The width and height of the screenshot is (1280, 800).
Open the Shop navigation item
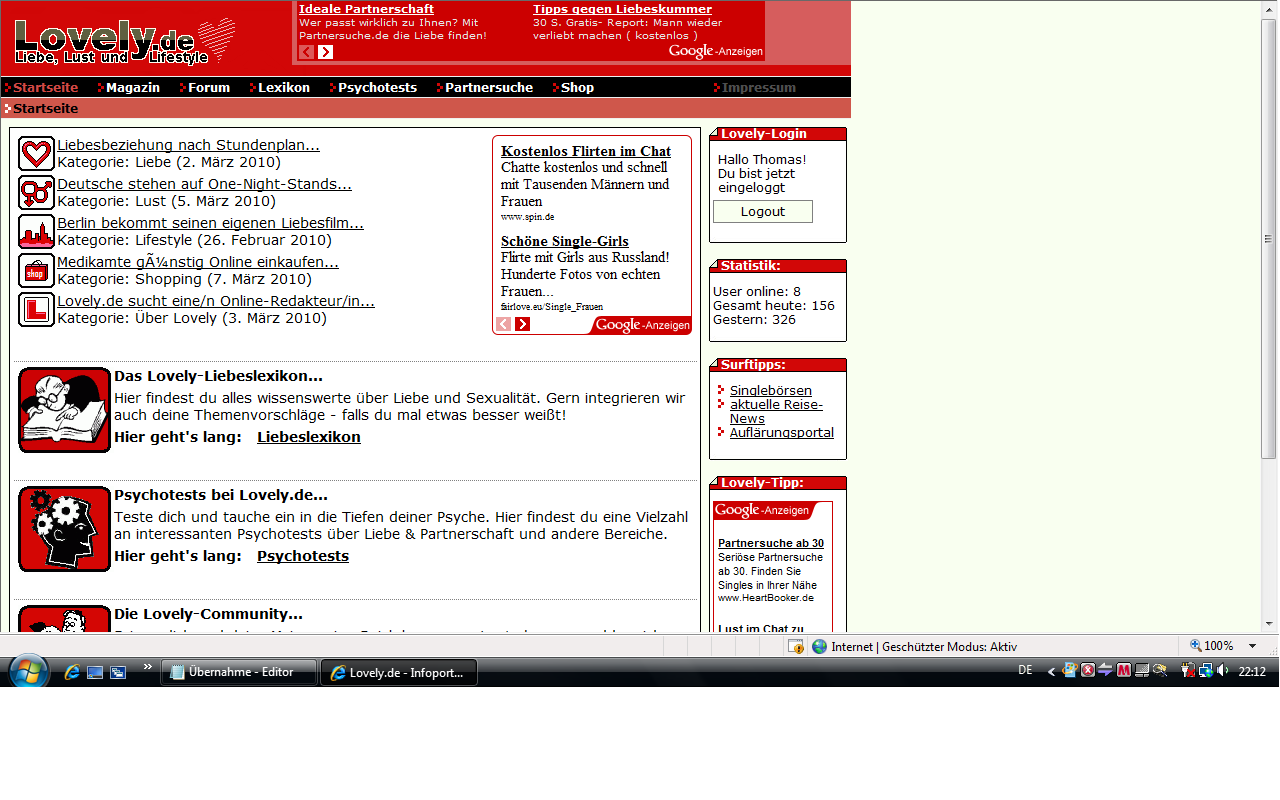[577, 87]
